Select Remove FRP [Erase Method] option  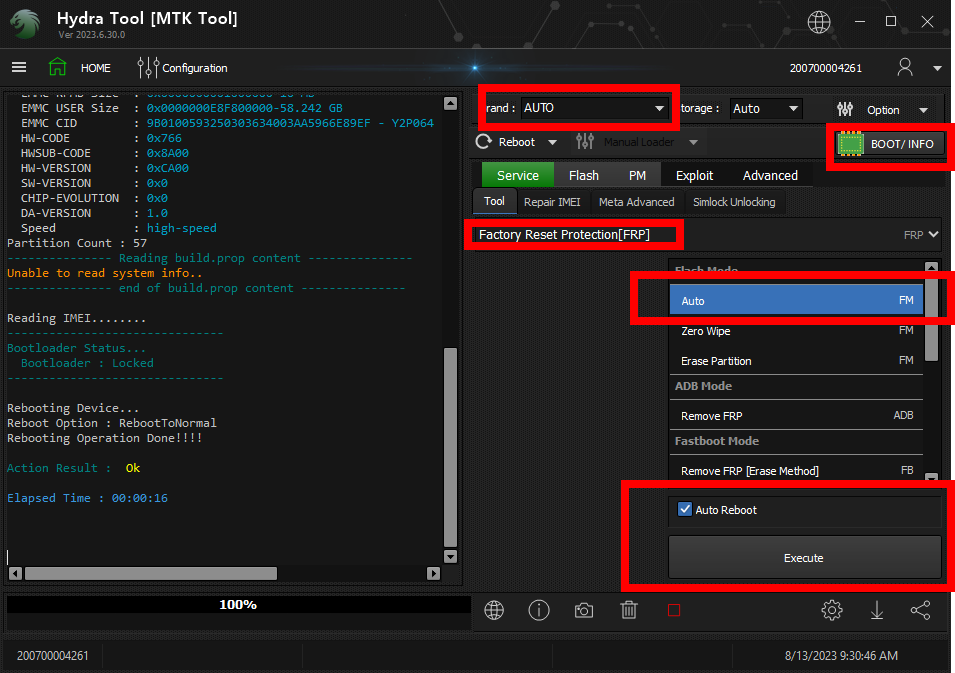[x=796, y=471]
